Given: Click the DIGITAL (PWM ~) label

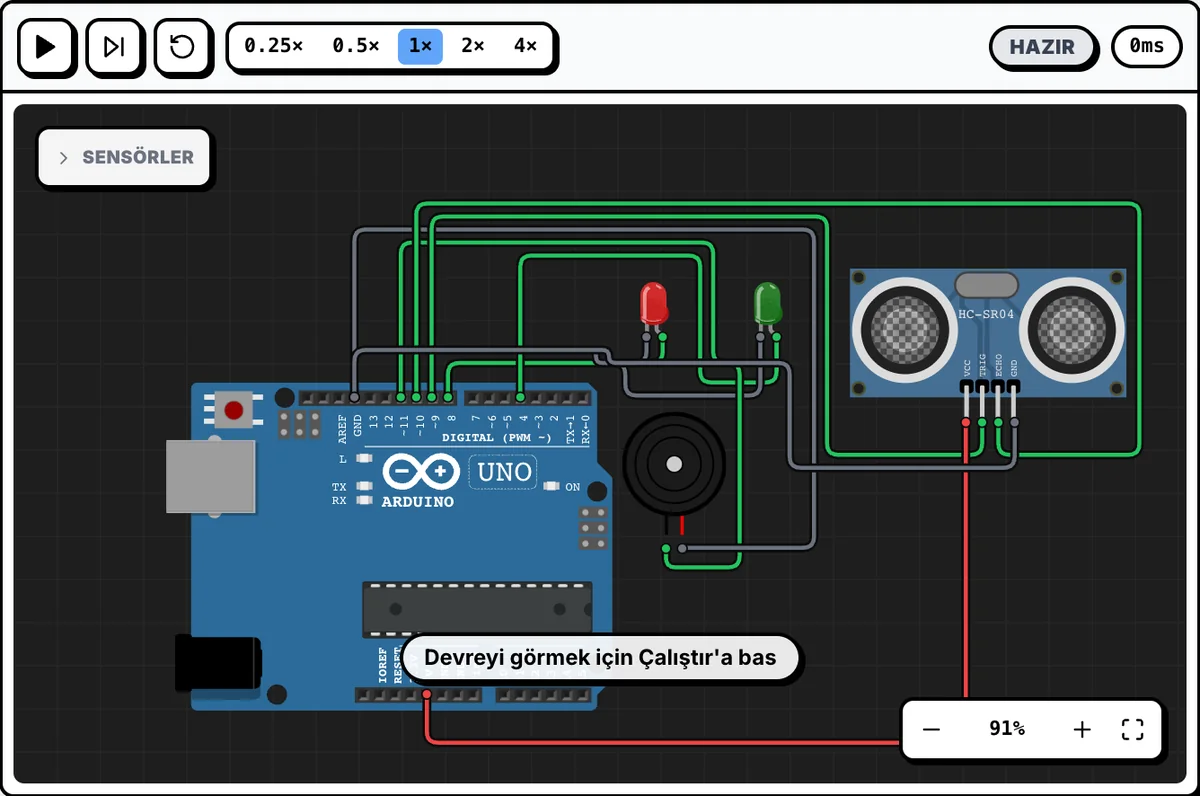Looking at the screenshot, I should 497,438.
